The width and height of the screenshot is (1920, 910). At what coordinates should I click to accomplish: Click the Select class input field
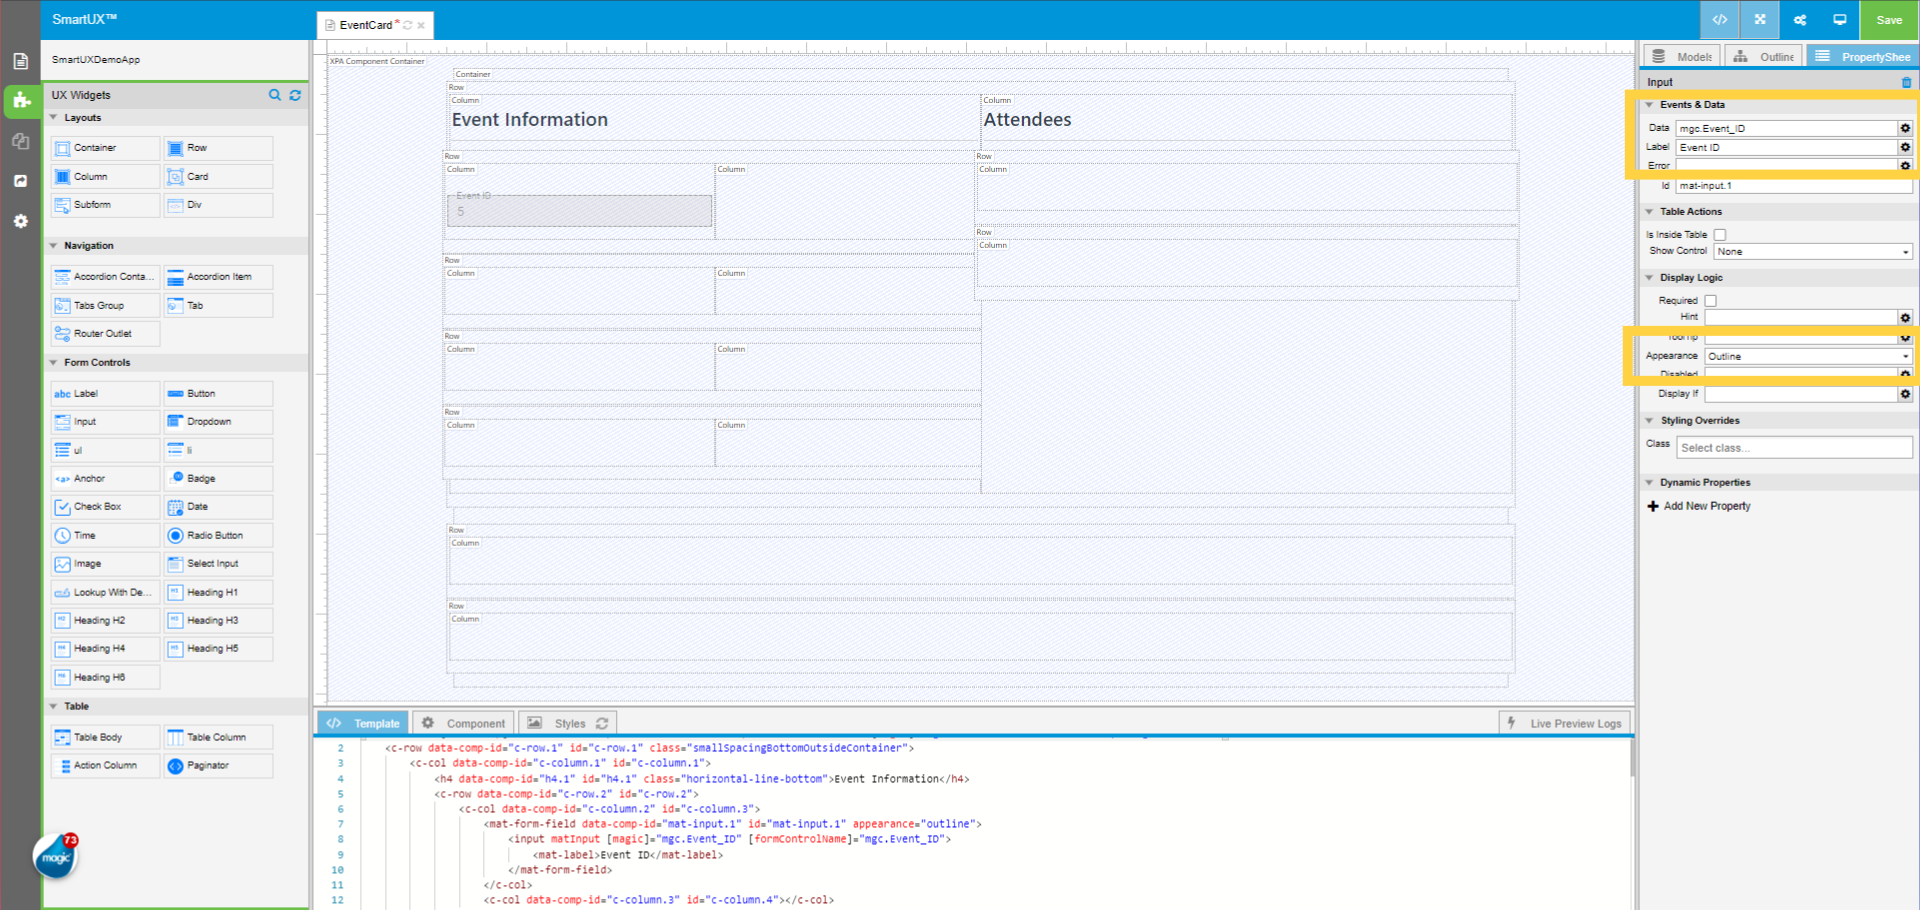click(1793, 447)
